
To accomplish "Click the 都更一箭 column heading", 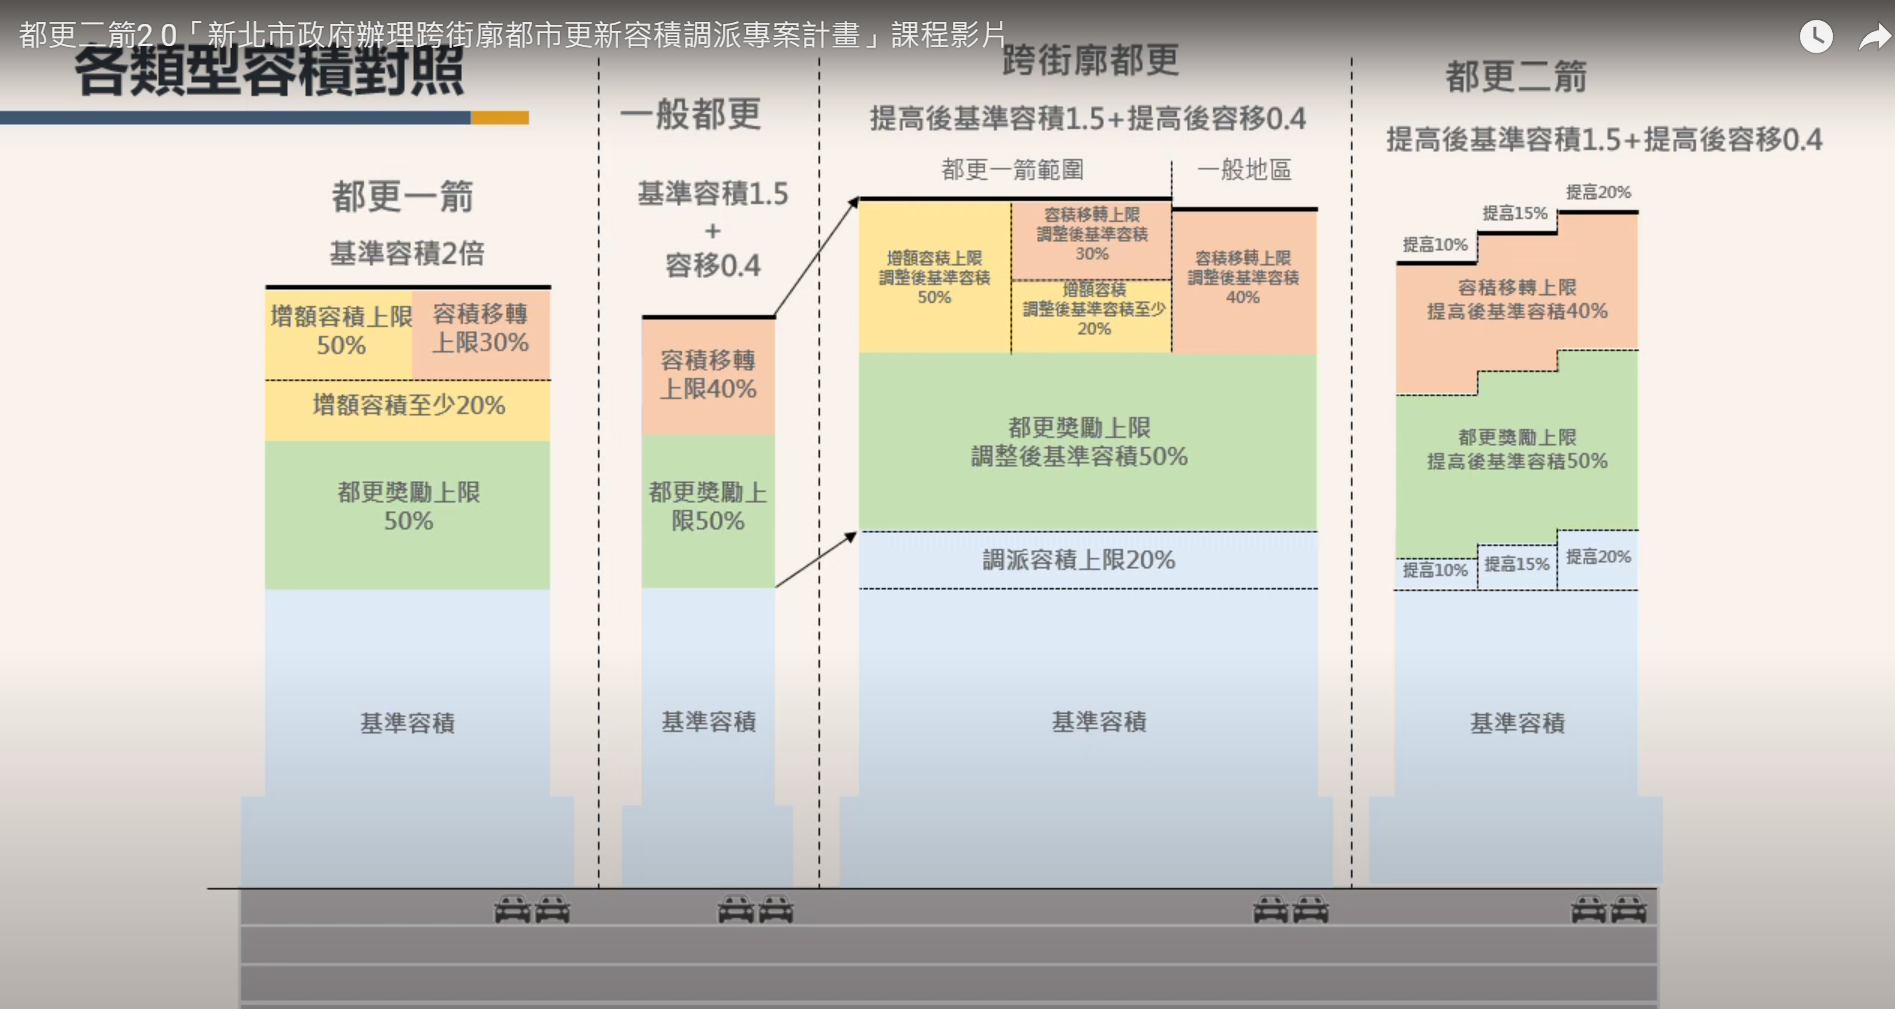I will point(402,196).
